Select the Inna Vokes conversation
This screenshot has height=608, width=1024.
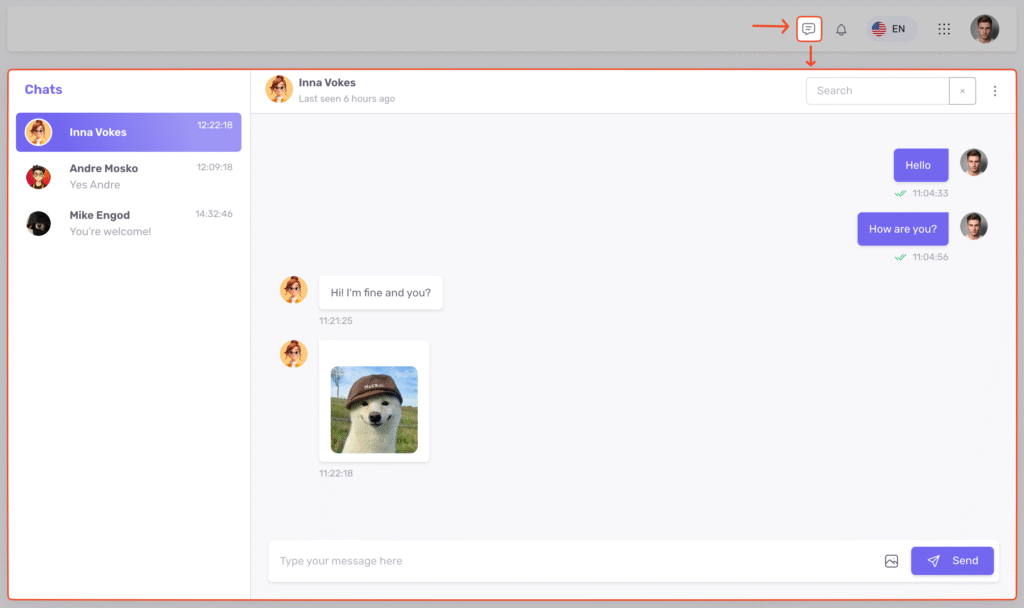tap(128, 132)
